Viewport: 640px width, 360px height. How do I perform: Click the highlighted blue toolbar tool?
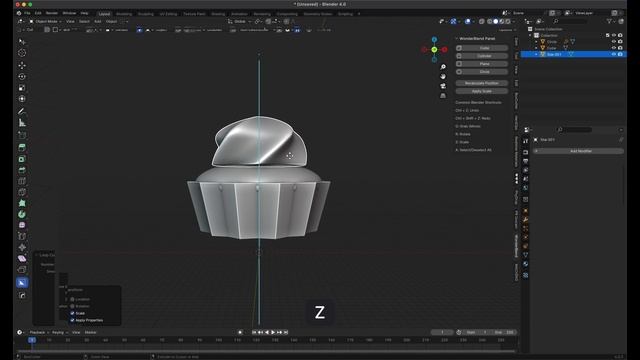(22, 282)
